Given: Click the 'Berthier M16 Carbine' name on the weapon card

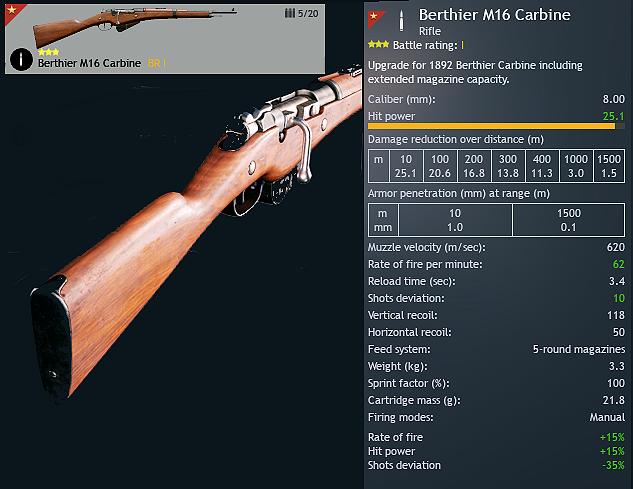Looking at the screenshot, I should coord(89,63).
